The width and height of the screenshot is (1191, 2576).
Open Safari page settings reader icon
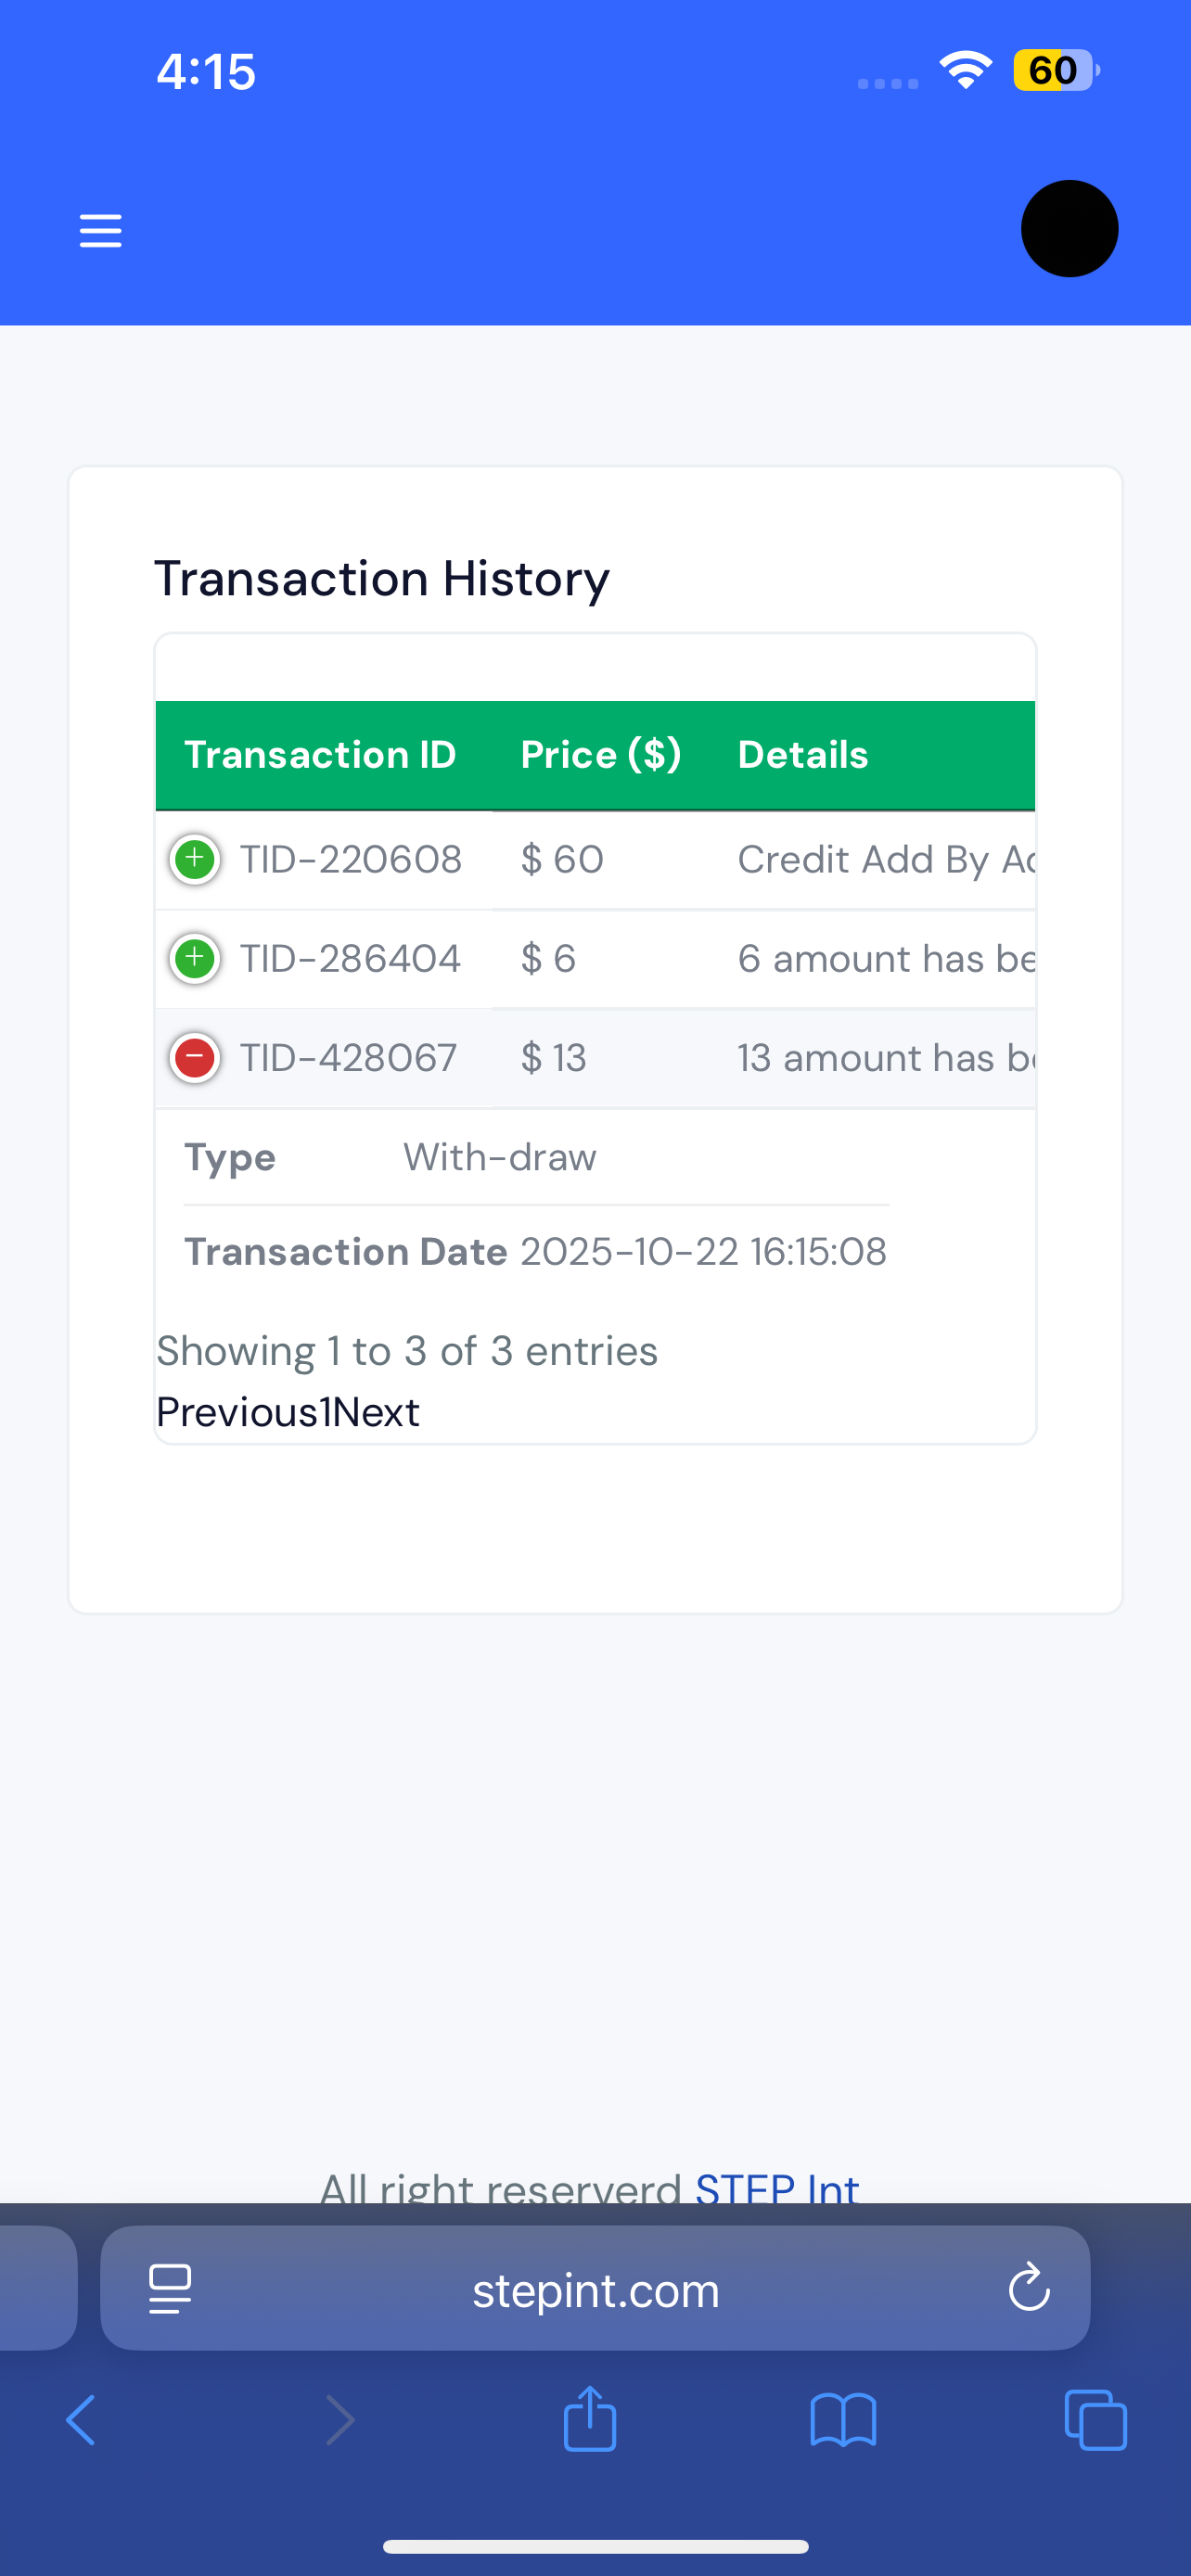point(170,2289)
